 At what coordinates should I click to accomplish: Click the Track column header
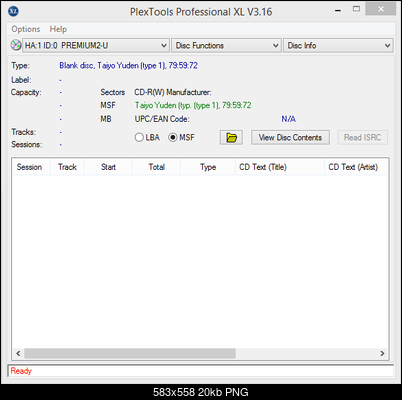click(x=67, y=167)
